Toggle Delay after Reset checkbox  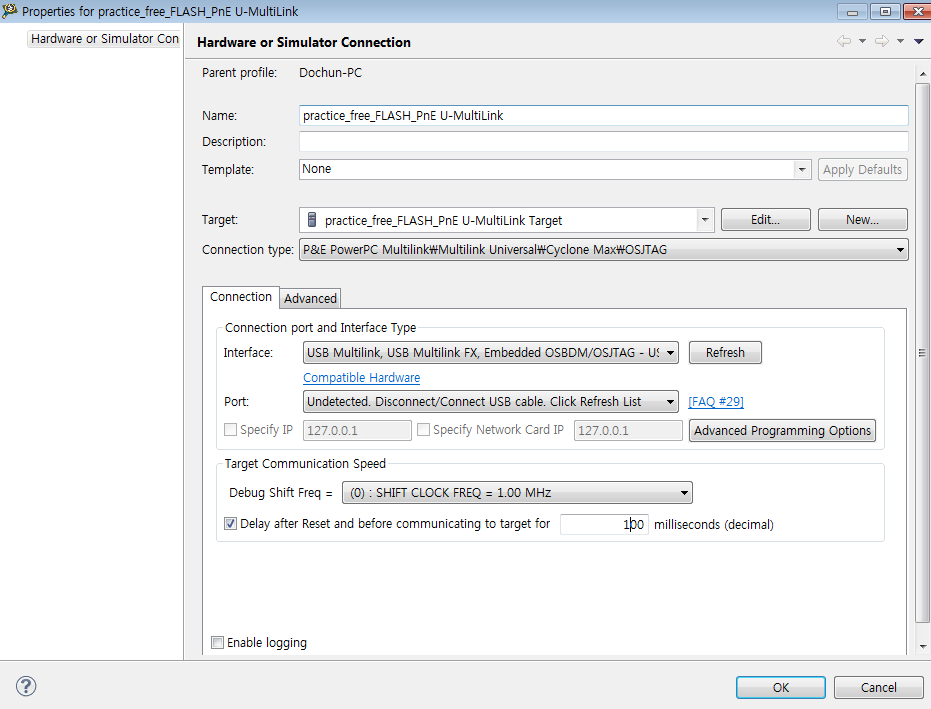click(x=231, y=523)
